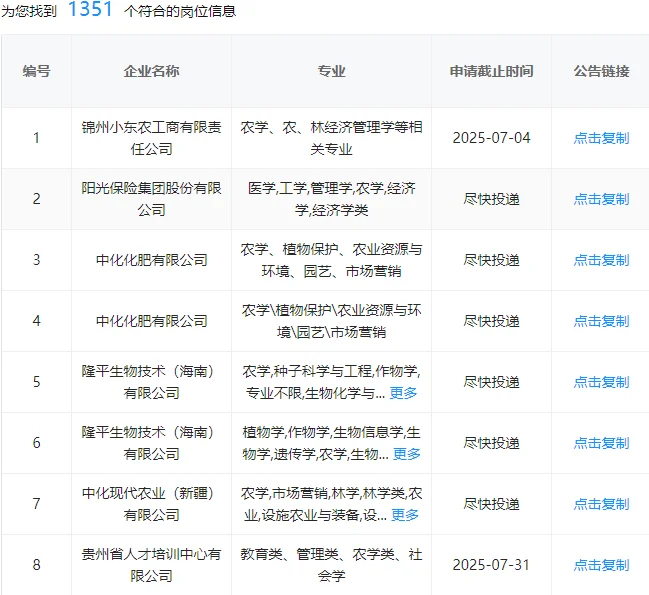Click 尽快投递 in row 4
The image size is (649, 595).
491,321
